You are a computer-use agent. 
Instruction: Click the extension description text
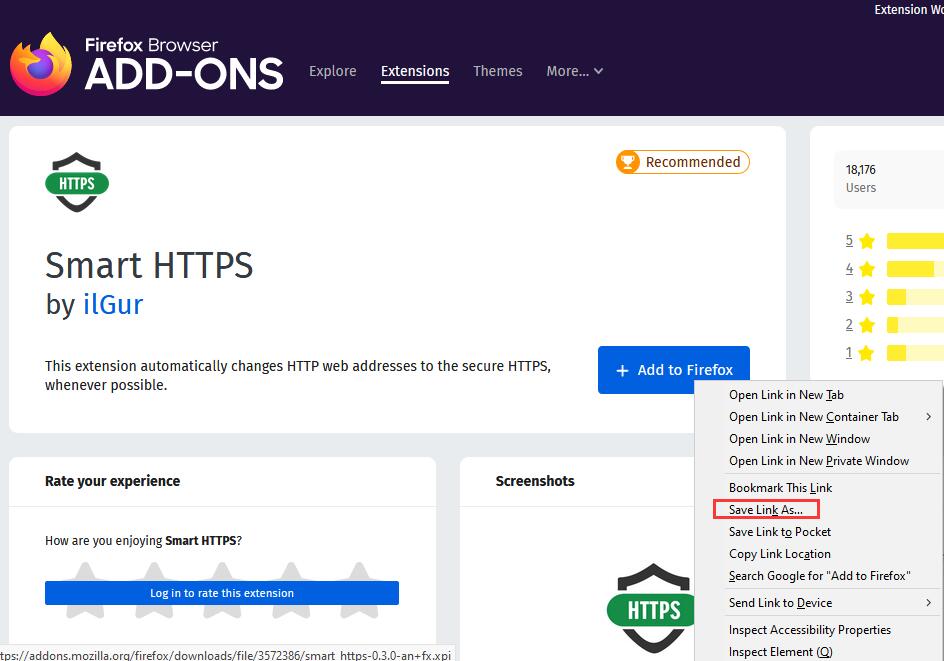(298, 376)
